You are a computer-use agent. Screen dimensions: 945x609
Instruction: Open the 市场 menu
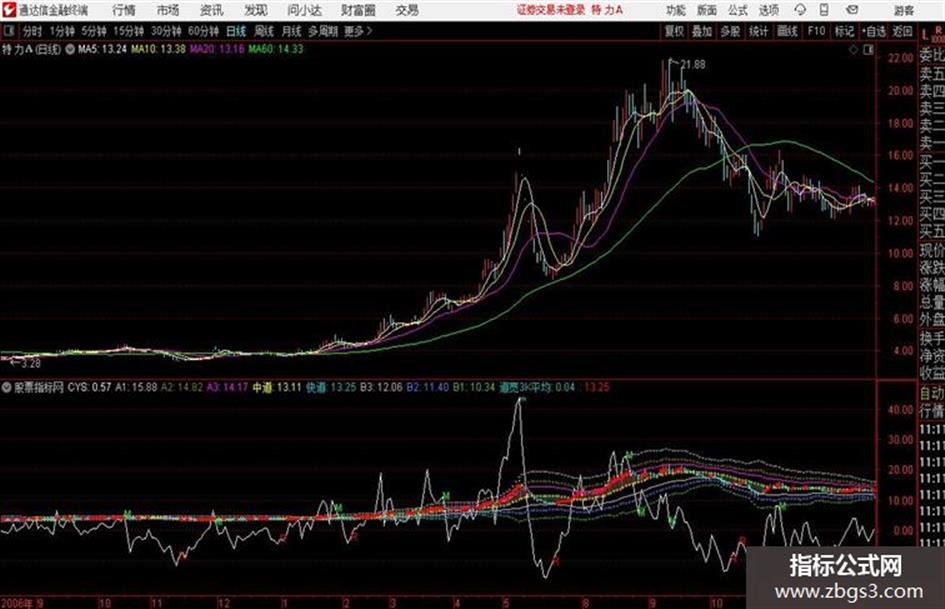168,10
